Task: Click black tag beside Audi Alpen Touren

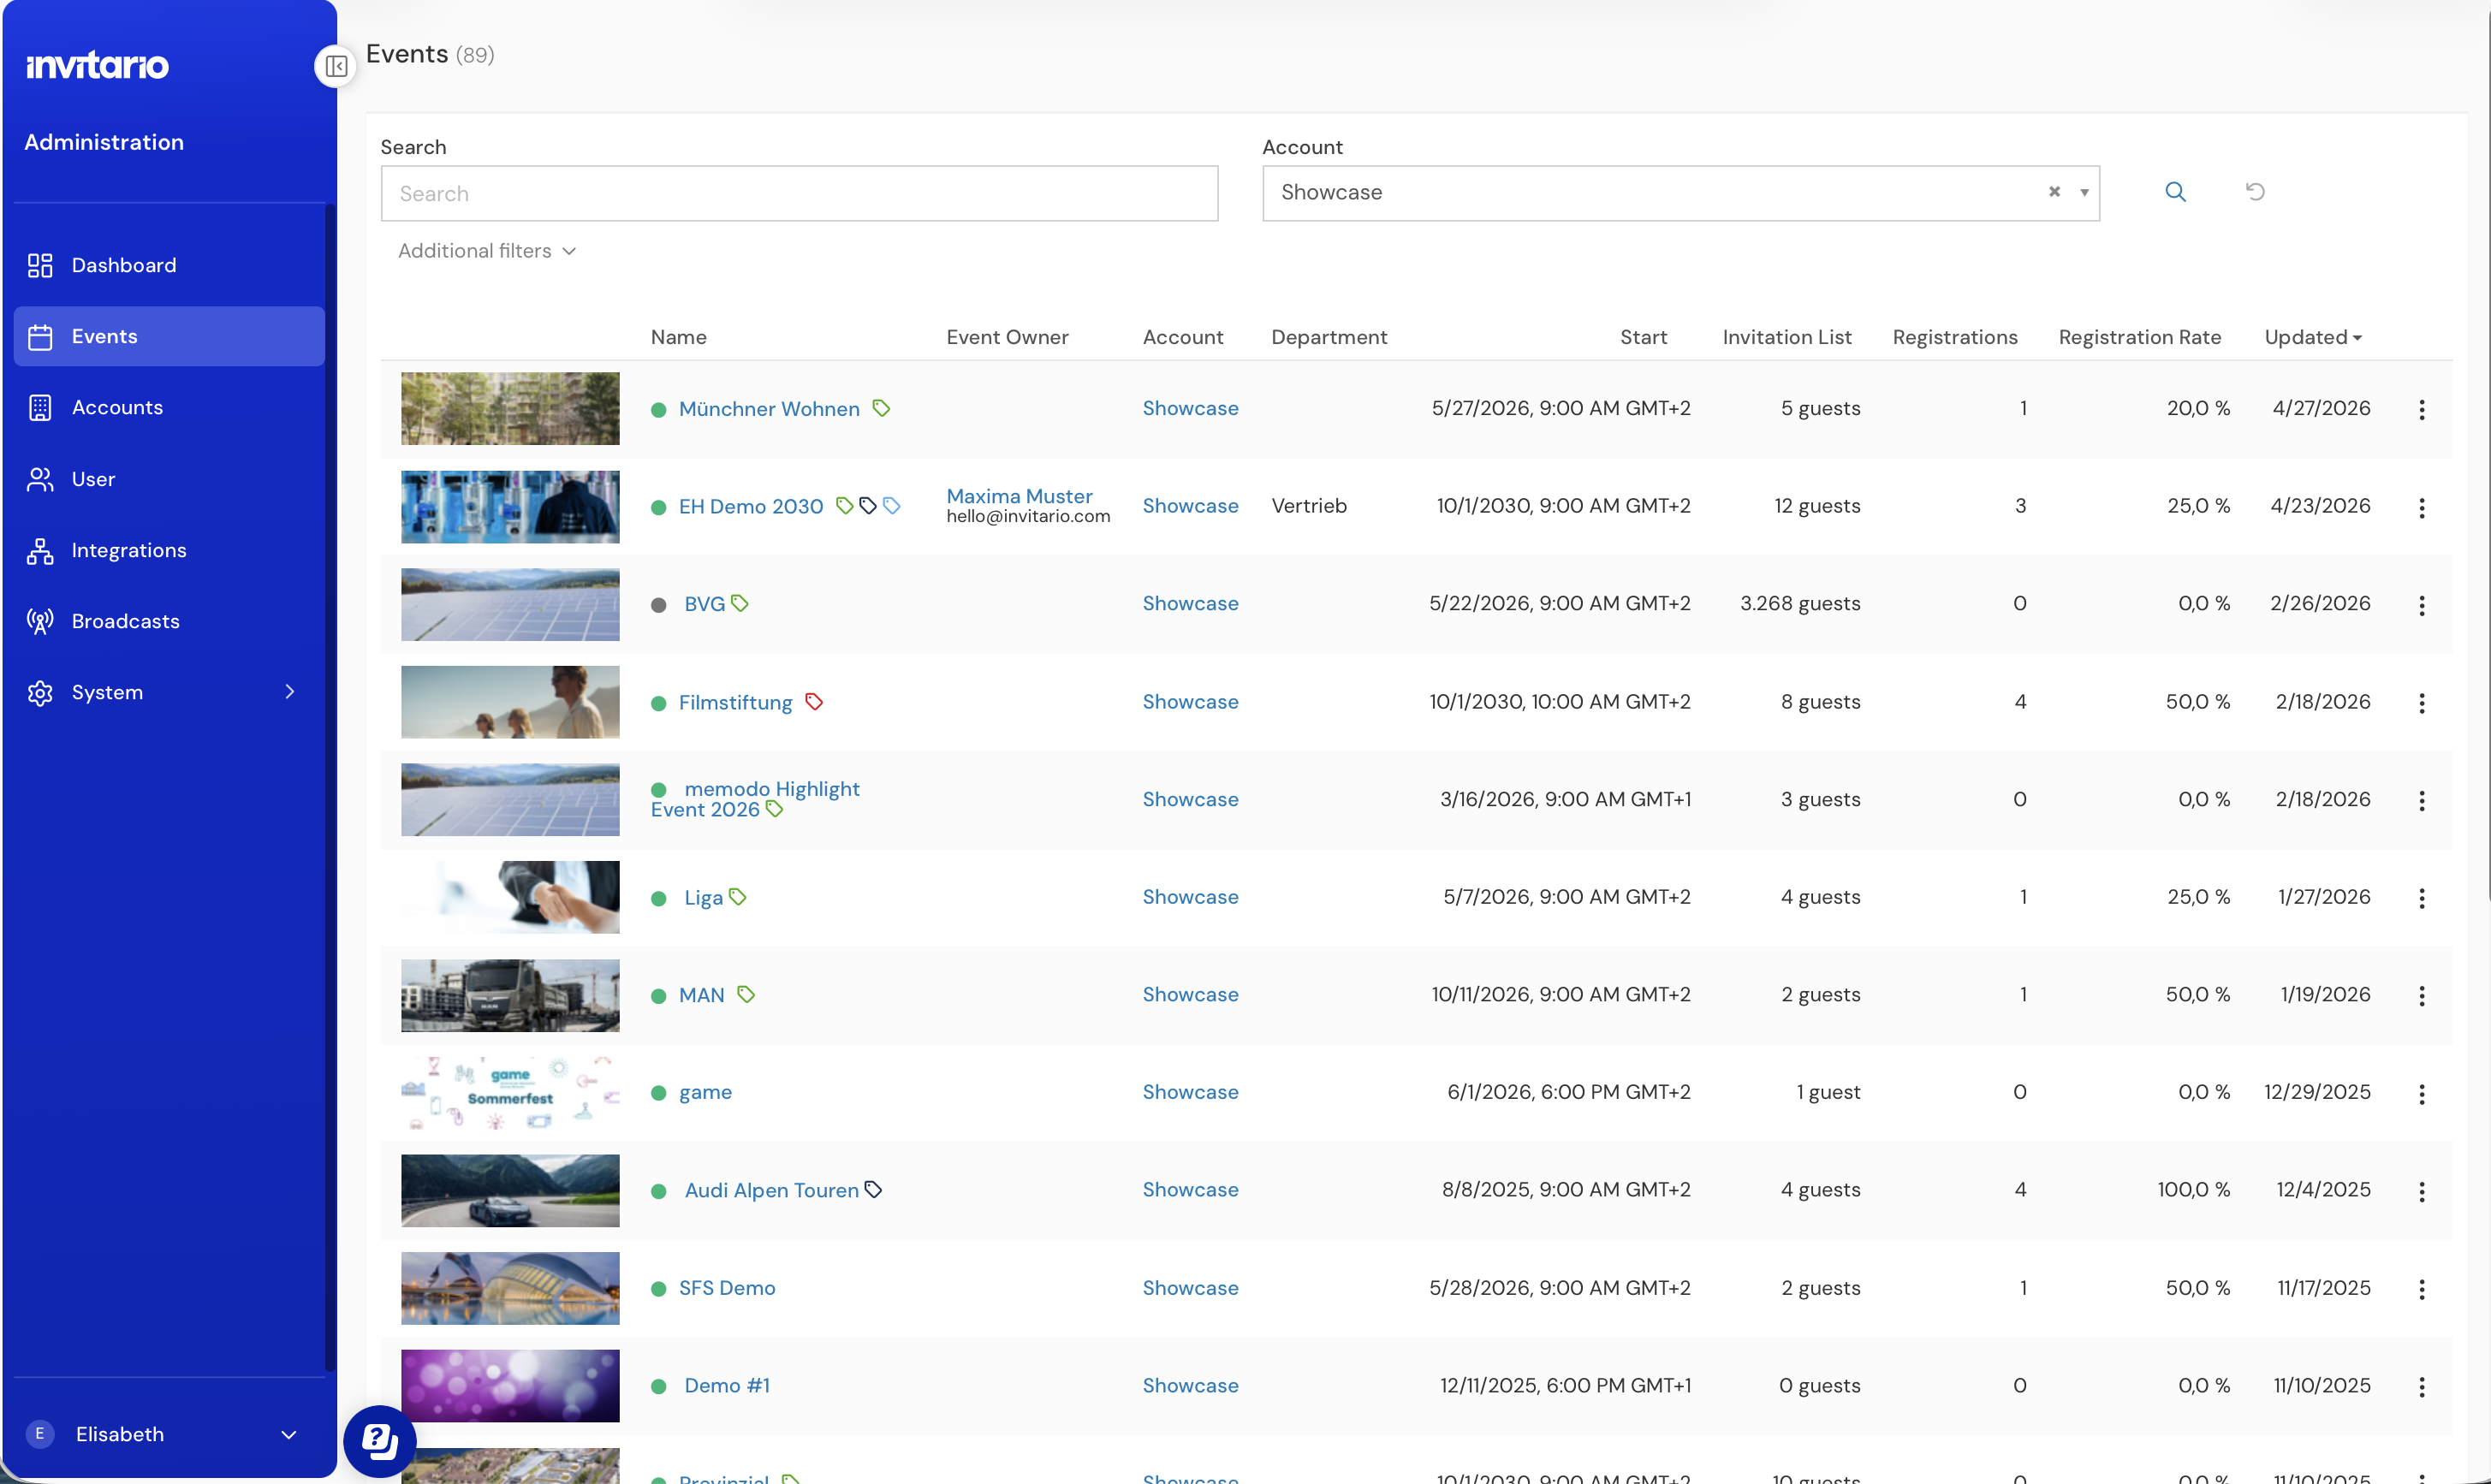Action: pos(873,1190)
